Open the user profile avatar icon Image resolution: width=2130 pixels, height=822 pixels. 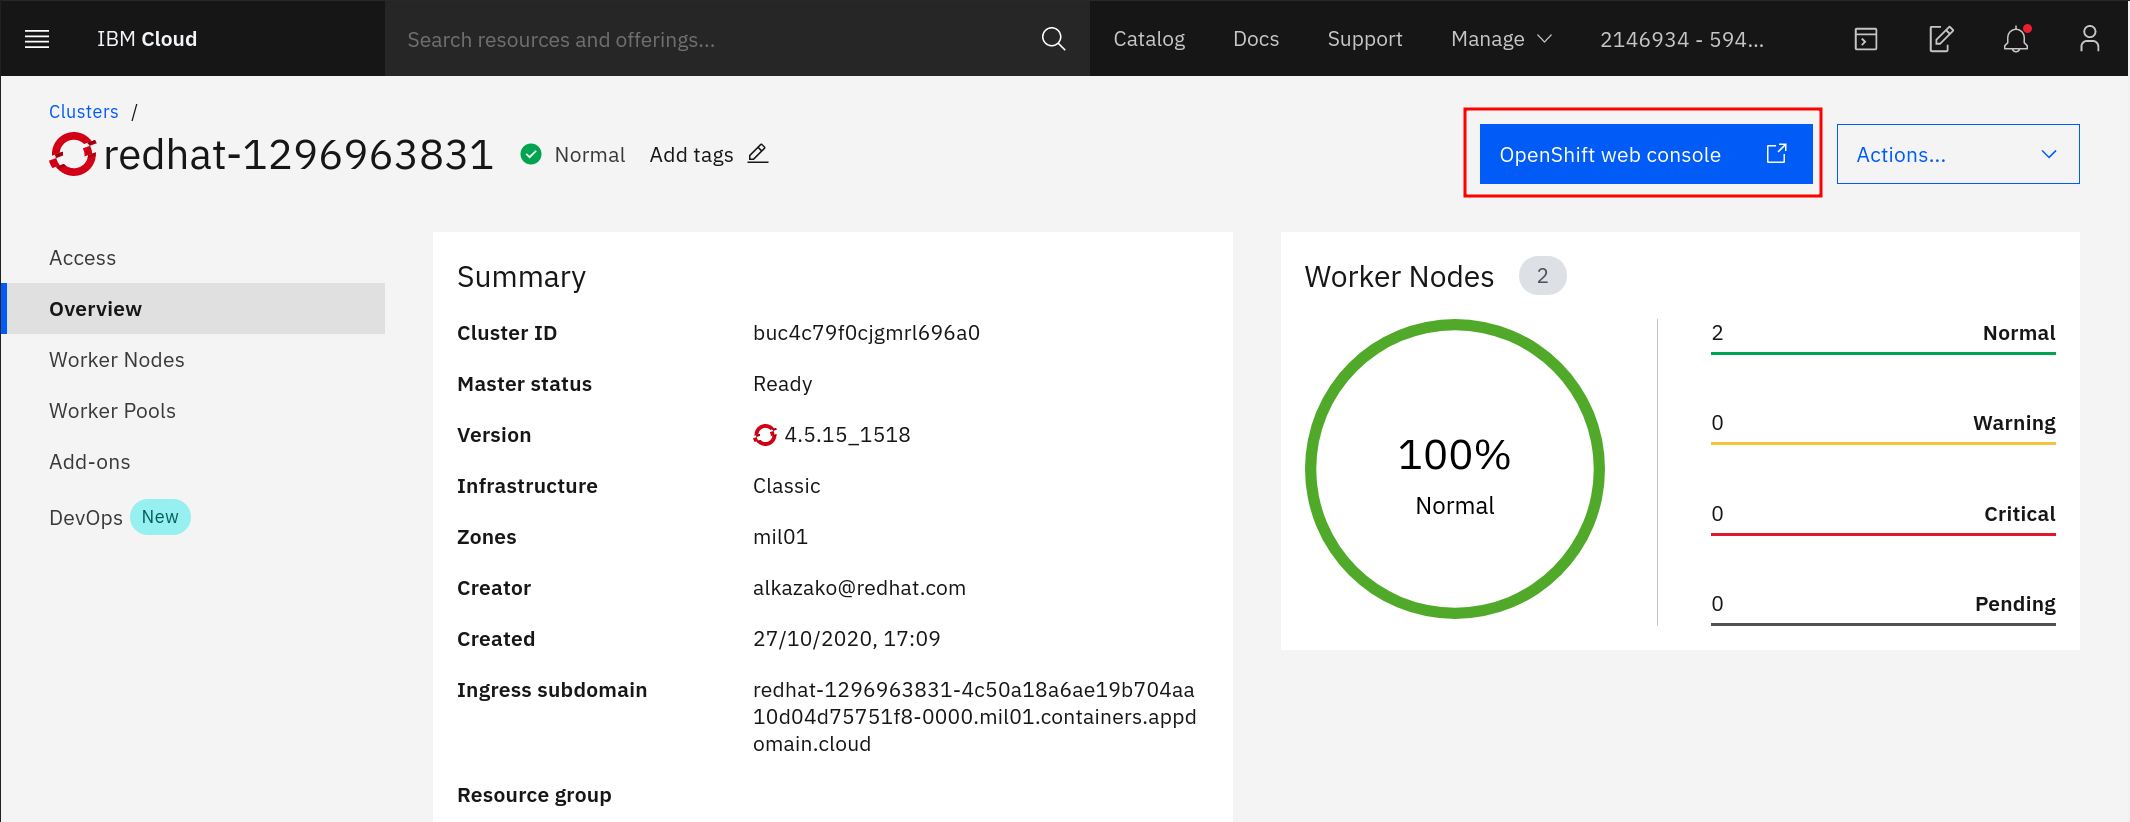coord(2089,39)
